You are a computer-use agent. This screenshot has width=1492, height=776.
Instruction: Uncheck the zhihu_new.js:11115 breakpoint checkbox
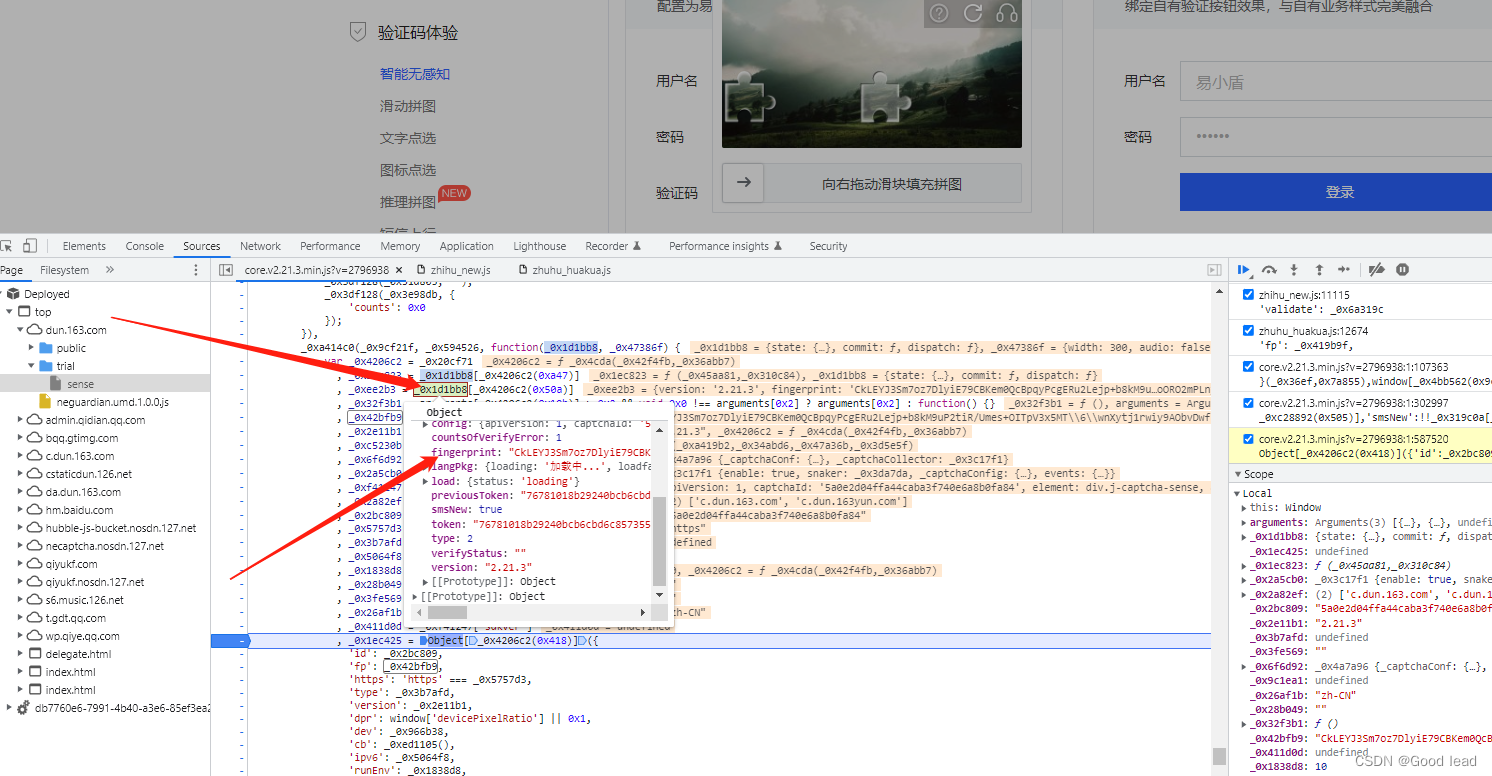pos(1247,294)
